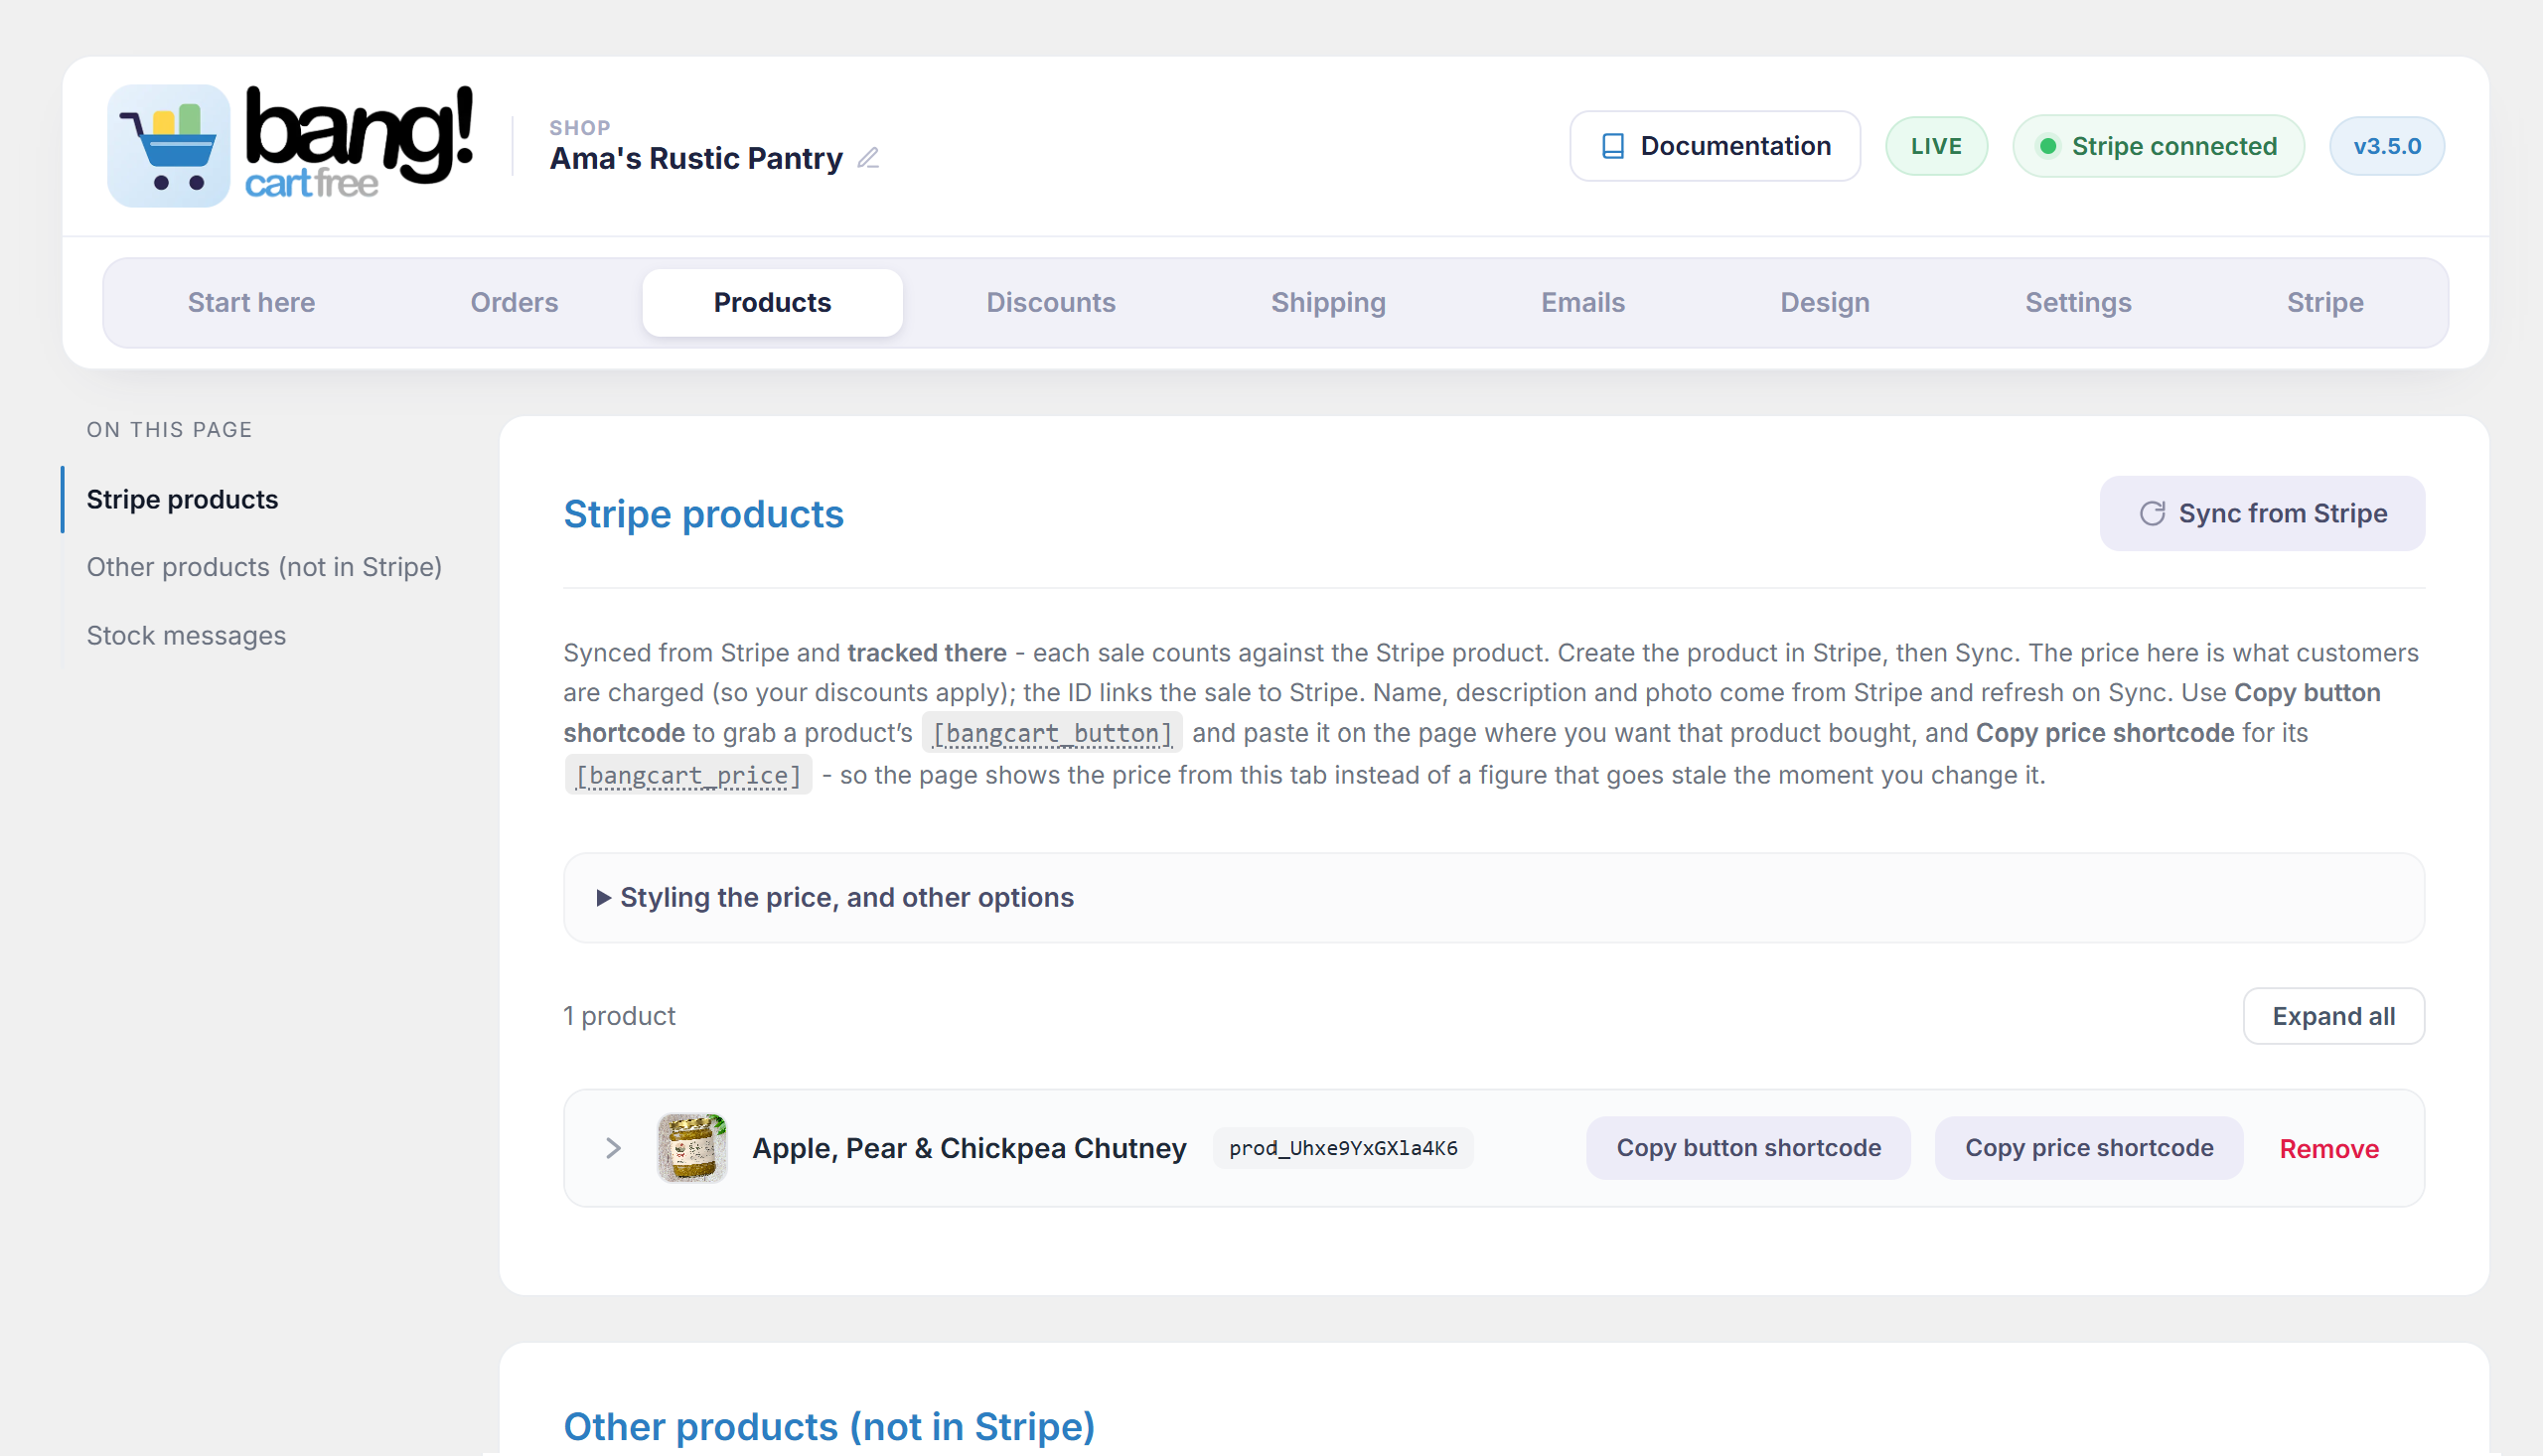The width and height of the screenshot is (2543, 1456).
Task: Edit shop name with pencil icon
Action: point(868,158)
